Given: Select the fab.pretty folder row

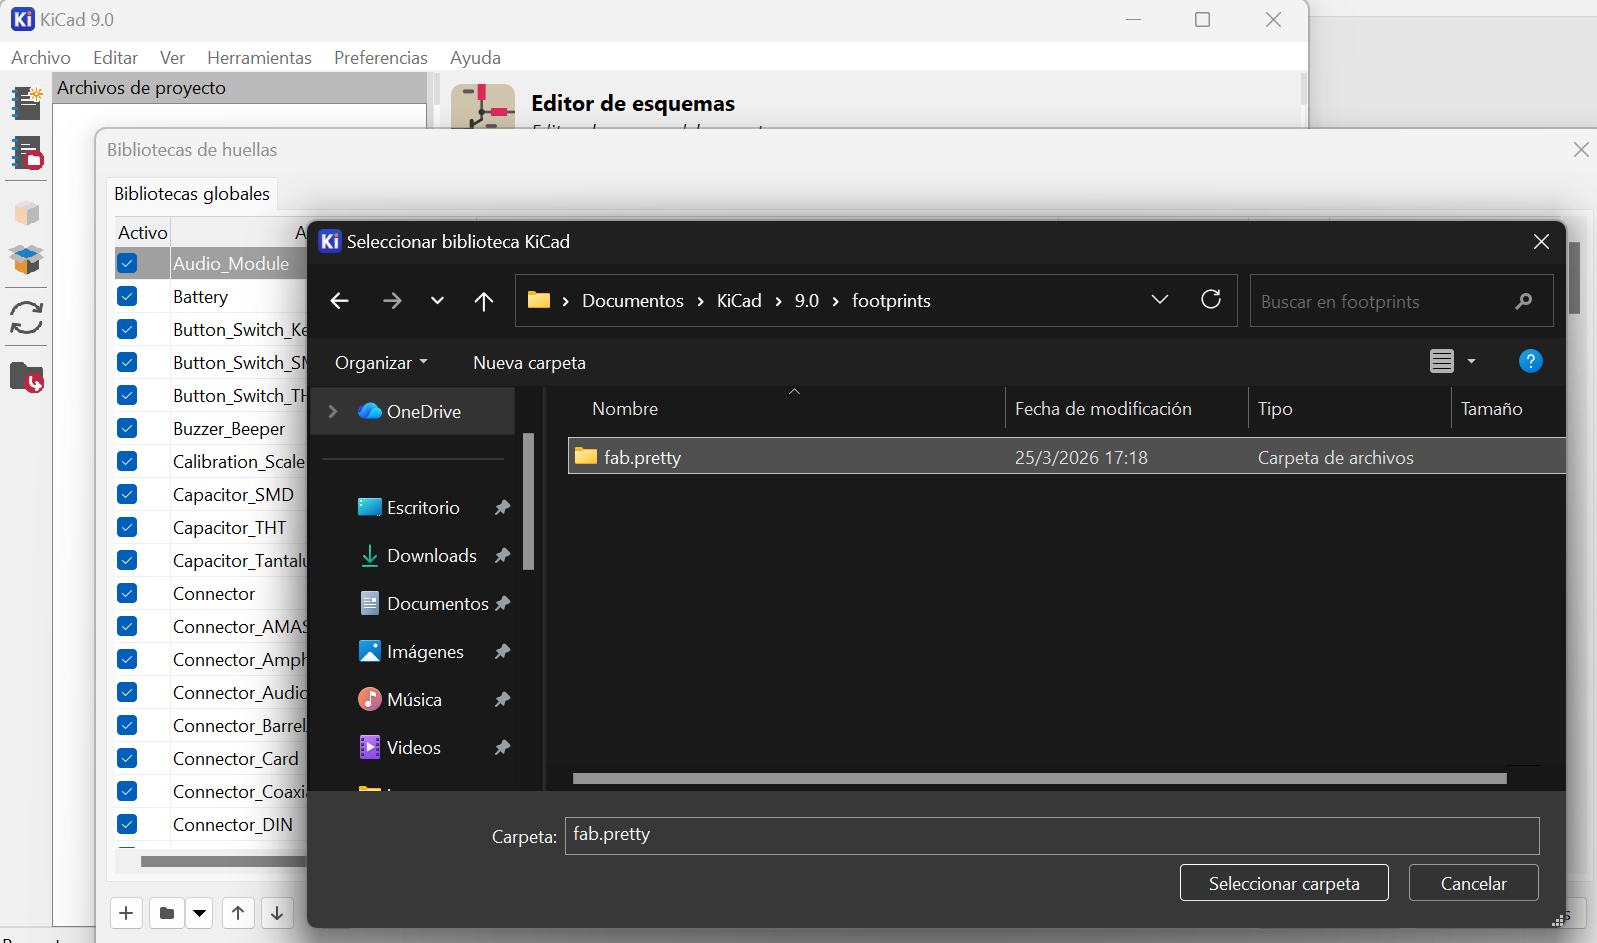Looking at the screenshot, I should tap(1067, 457).
